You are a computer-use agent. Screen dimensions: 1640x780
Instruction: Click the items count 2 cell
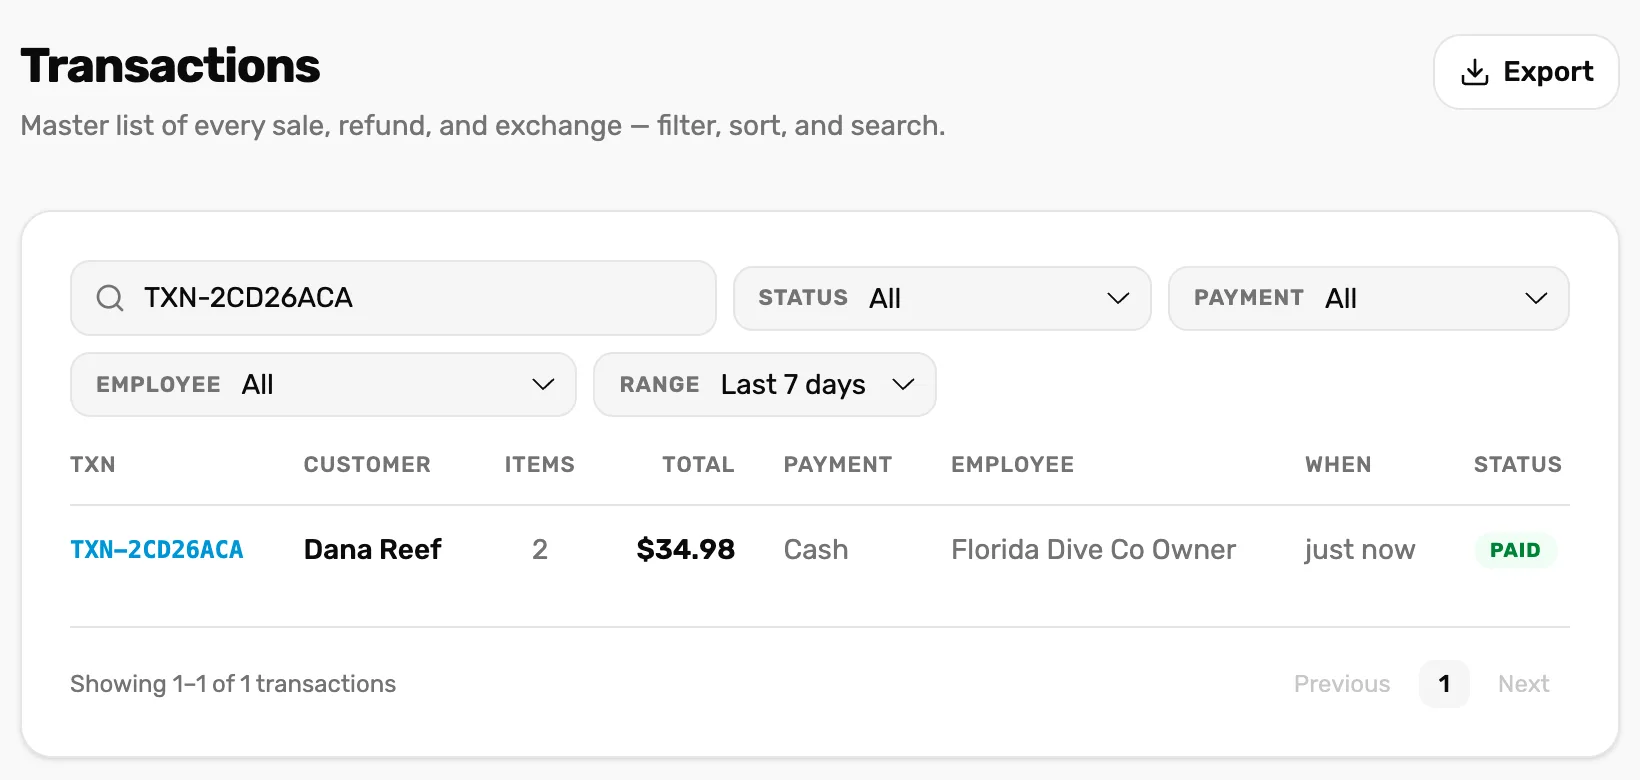coord(540,549)
